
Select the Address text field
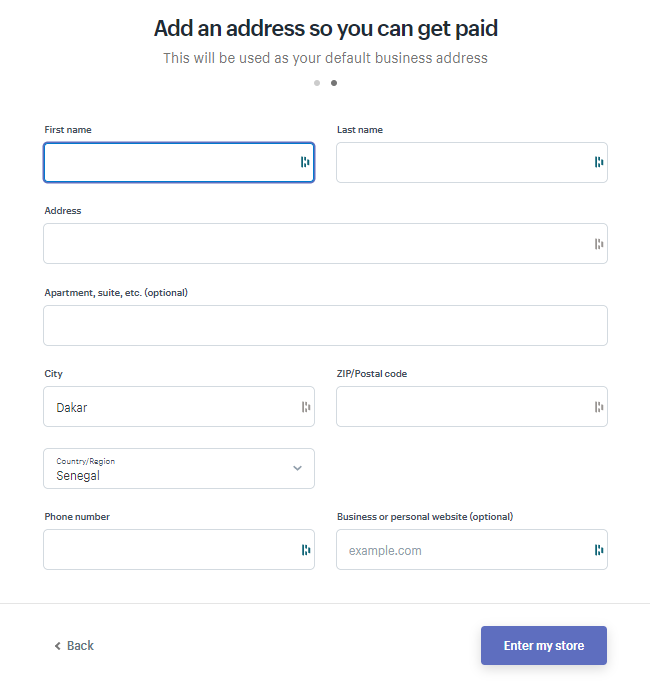(x=325, y=244)
